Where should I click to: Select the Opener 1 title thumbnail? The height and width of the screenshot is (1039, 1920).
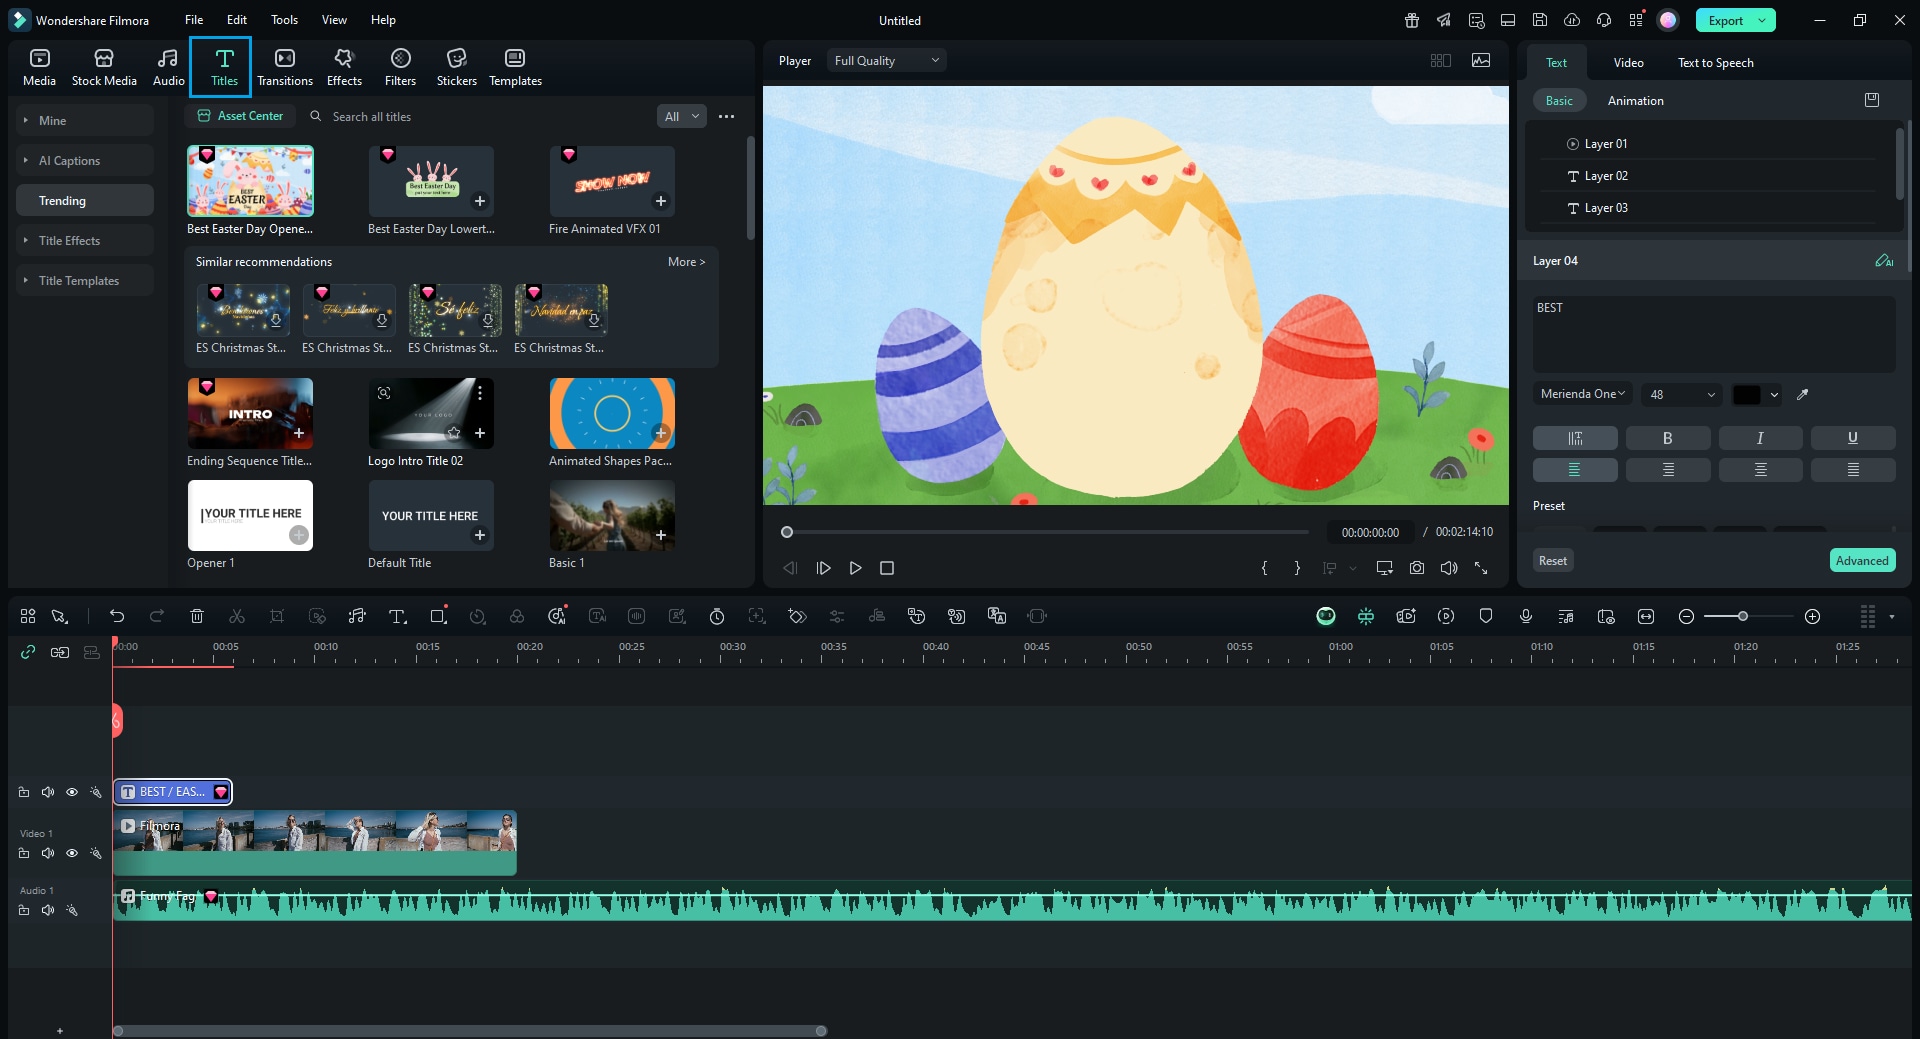250,515
